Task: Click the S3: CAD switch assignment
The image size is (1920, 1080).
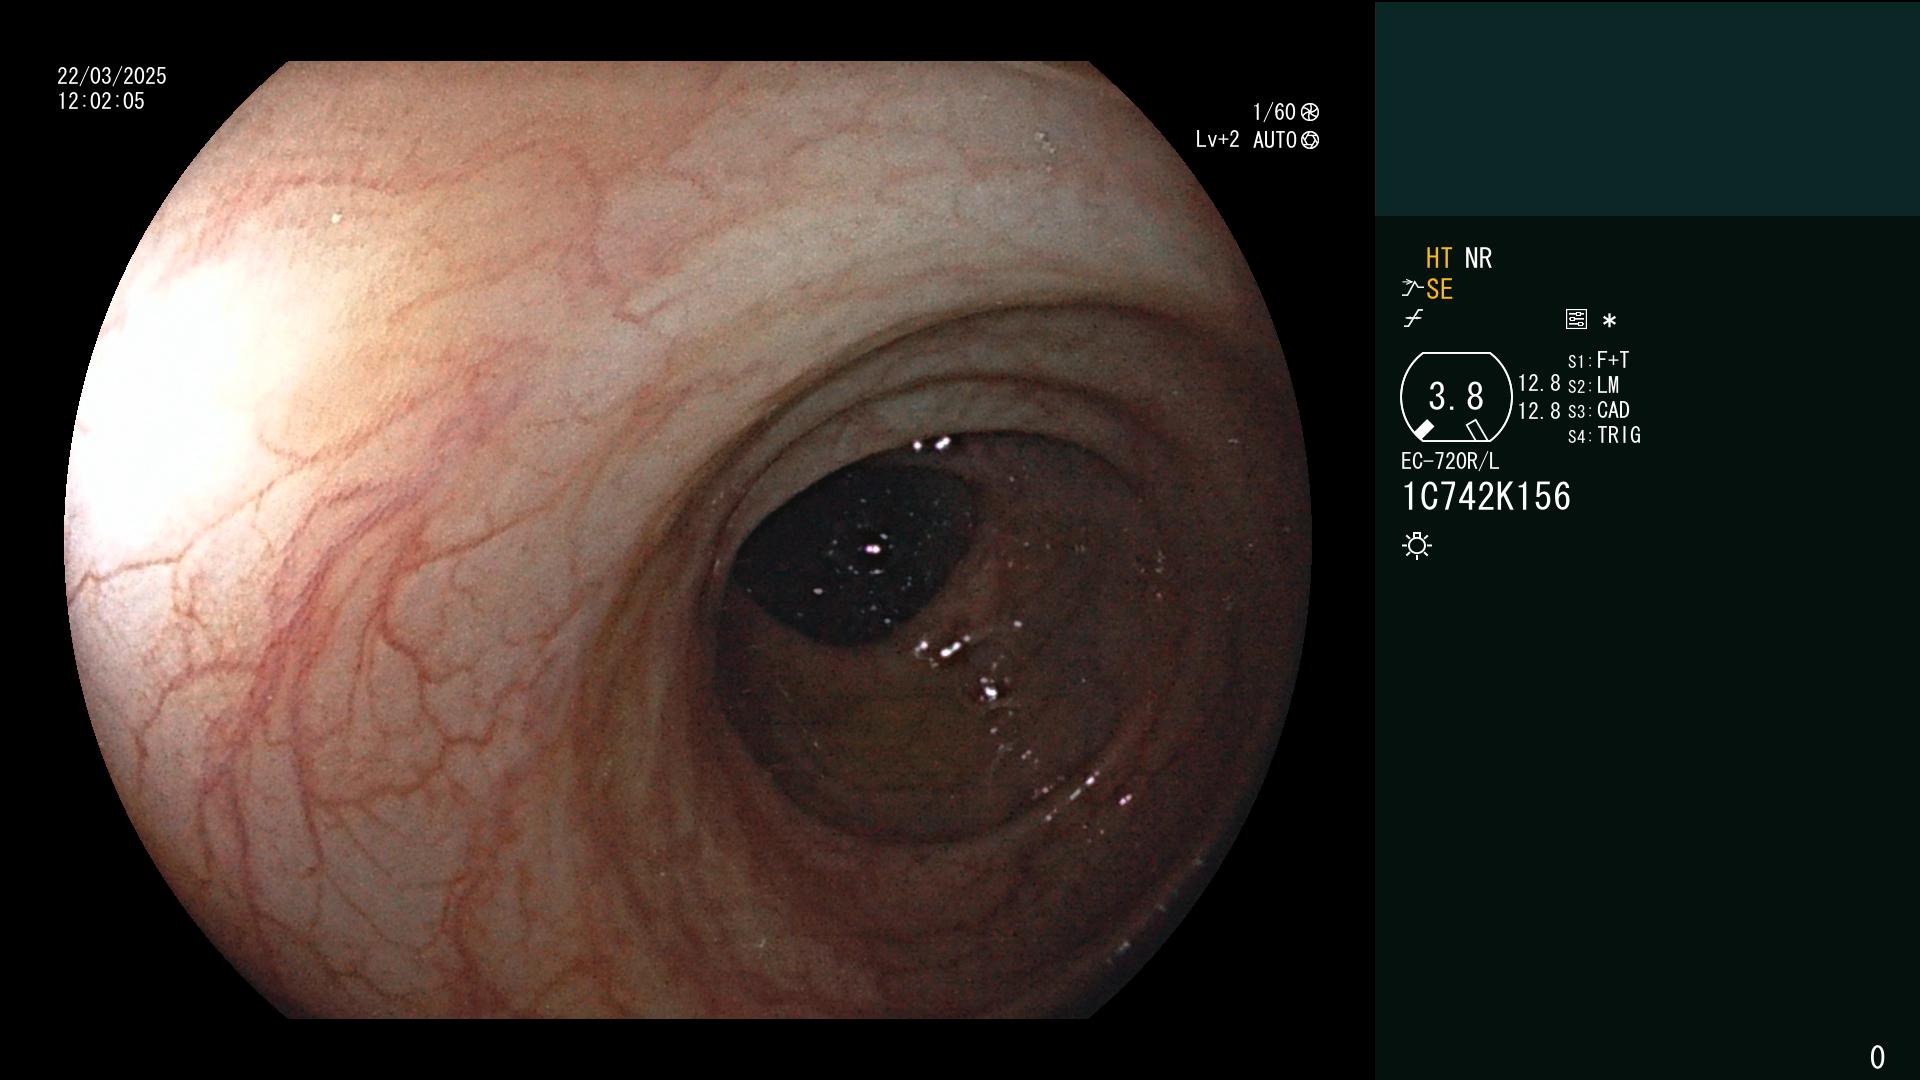Action: (x=1599, y=410)
